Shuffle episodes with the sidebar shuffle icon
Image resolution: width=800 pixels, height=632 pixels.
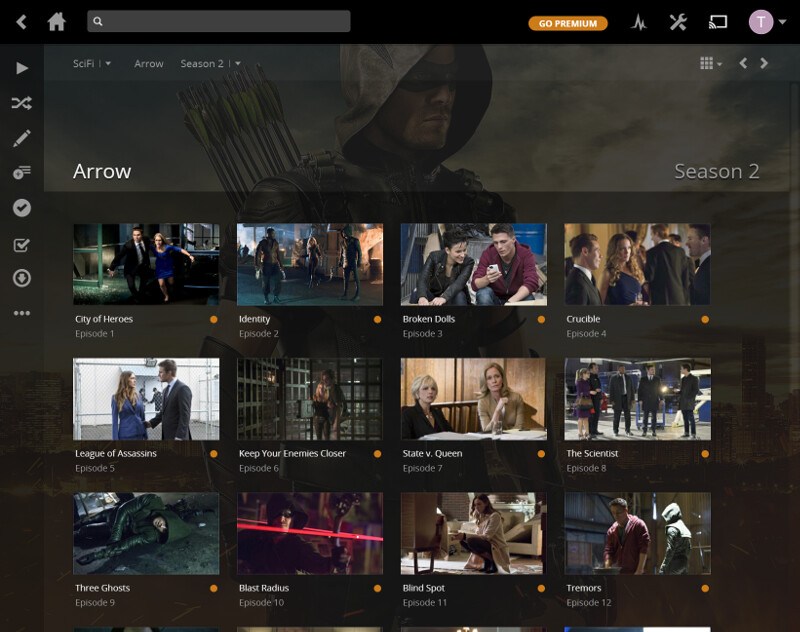click(22, 103)
